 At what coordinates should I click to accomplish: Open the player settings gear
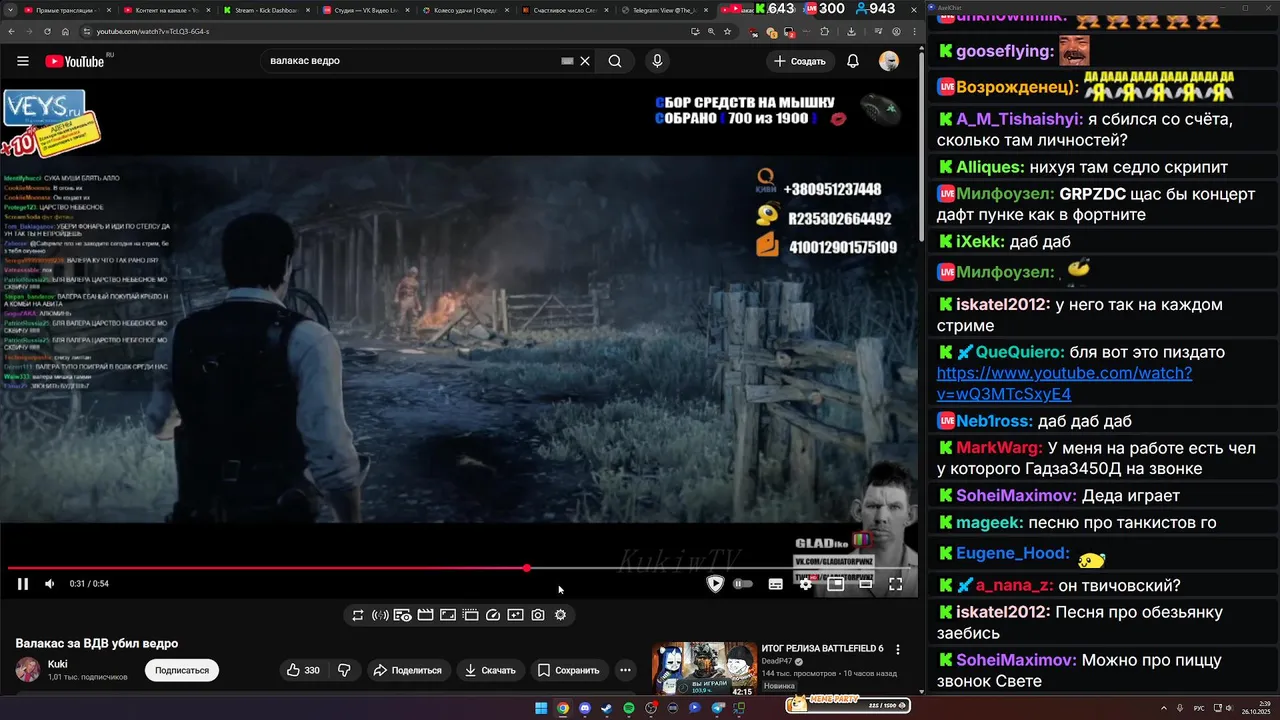(x=805, y=584)
